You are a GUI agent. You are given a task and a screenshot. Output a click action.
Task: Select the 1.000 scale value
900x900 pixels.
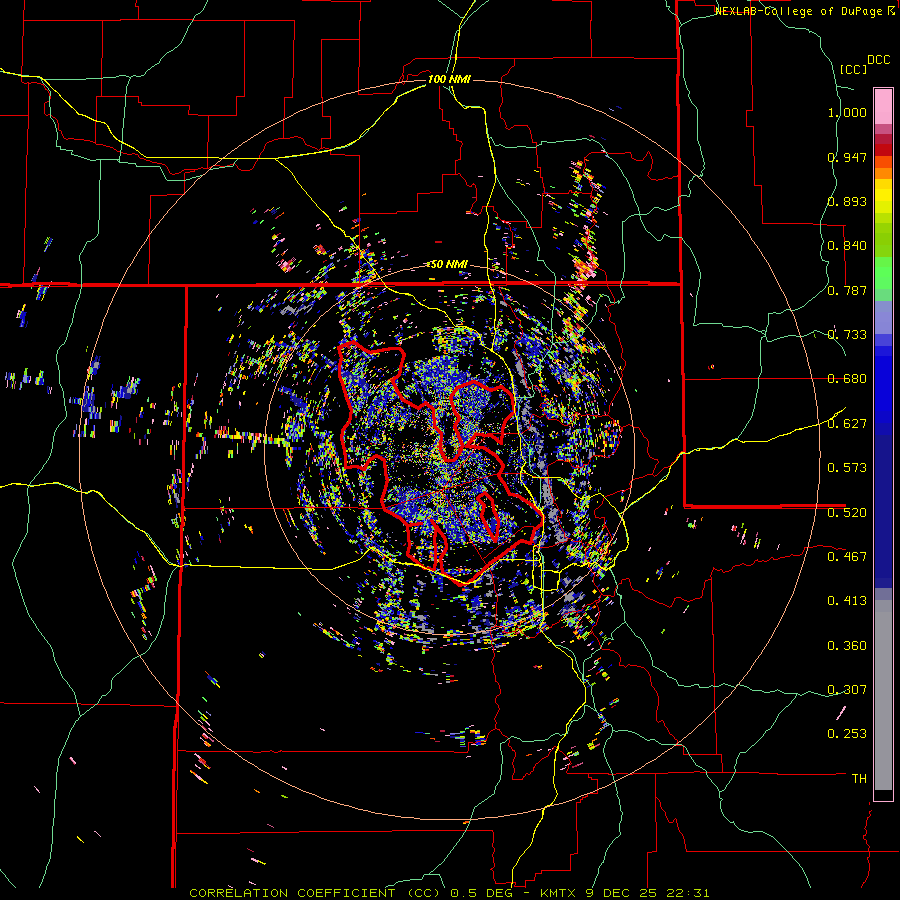coord(847,112)
